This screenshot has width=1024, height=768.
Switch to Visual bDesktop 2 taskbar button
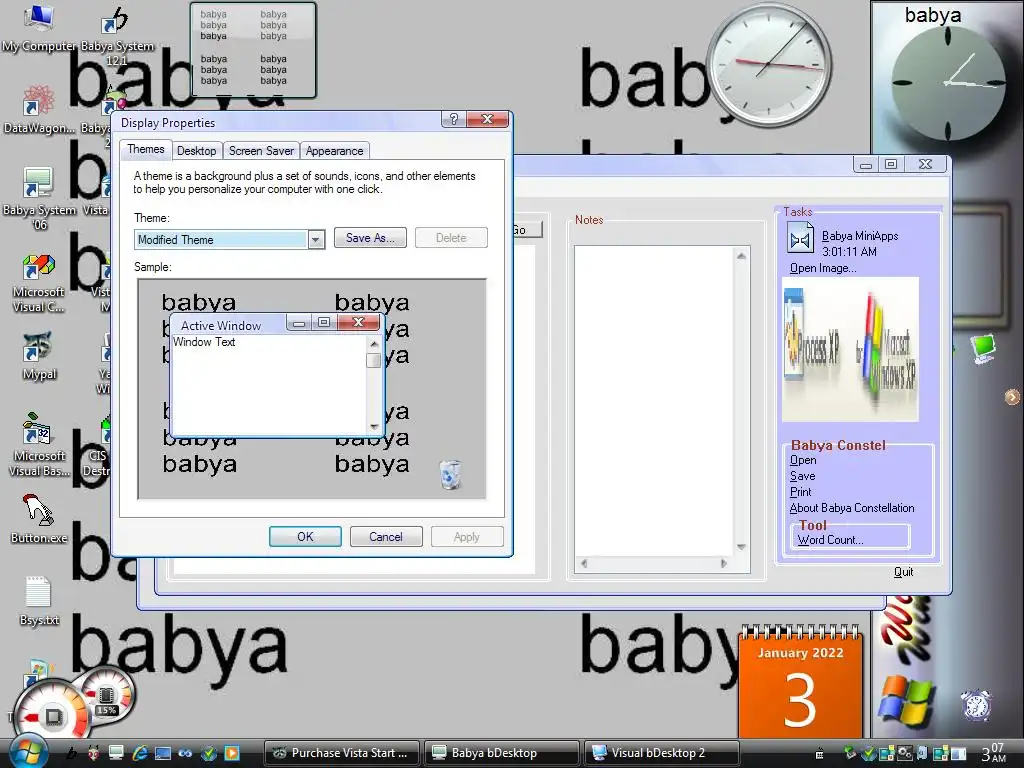(x=662, y=753)
